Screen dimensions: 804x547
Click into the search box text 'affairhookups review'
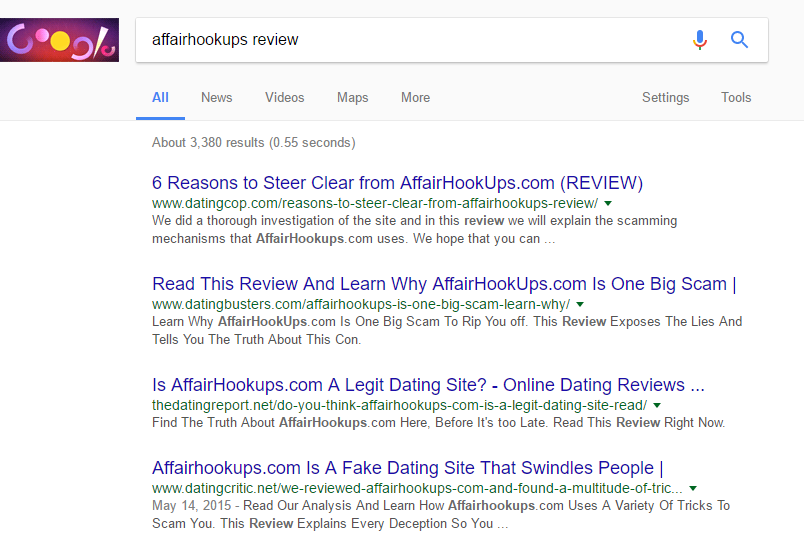(225, 39)
